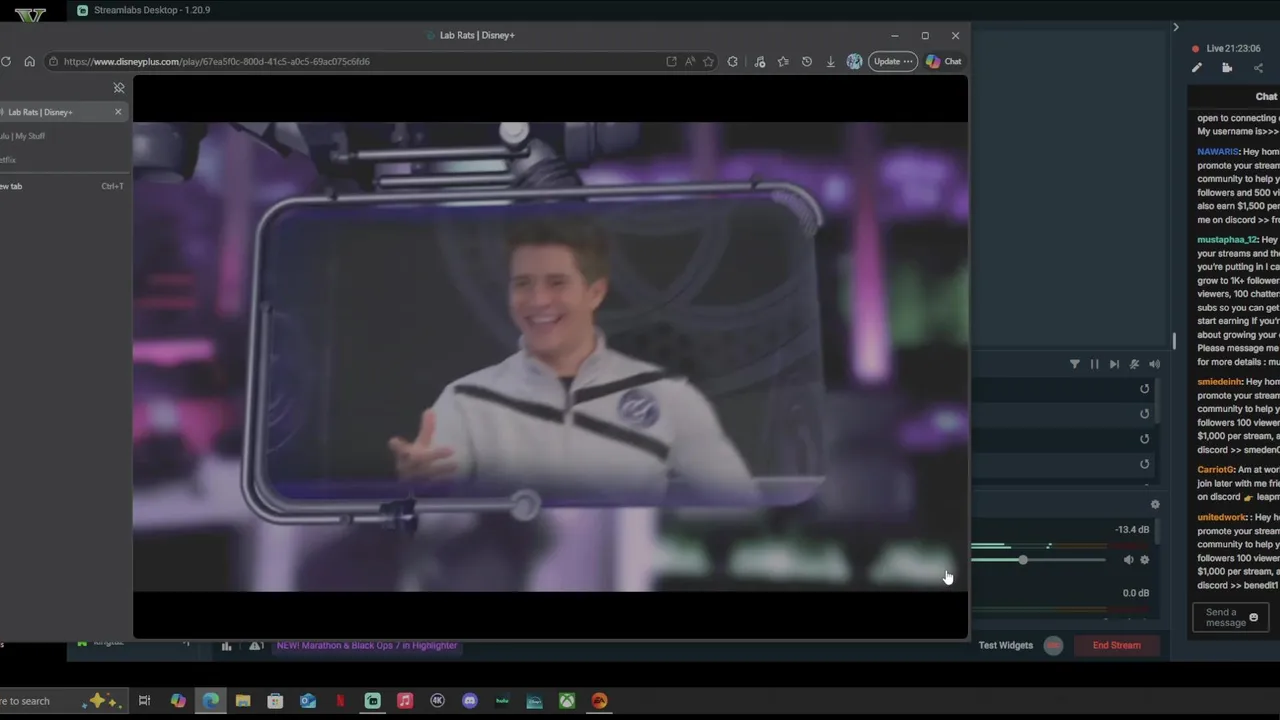
Task: Open Netflix app from the taskbar
Action: [x=340, y=701]
